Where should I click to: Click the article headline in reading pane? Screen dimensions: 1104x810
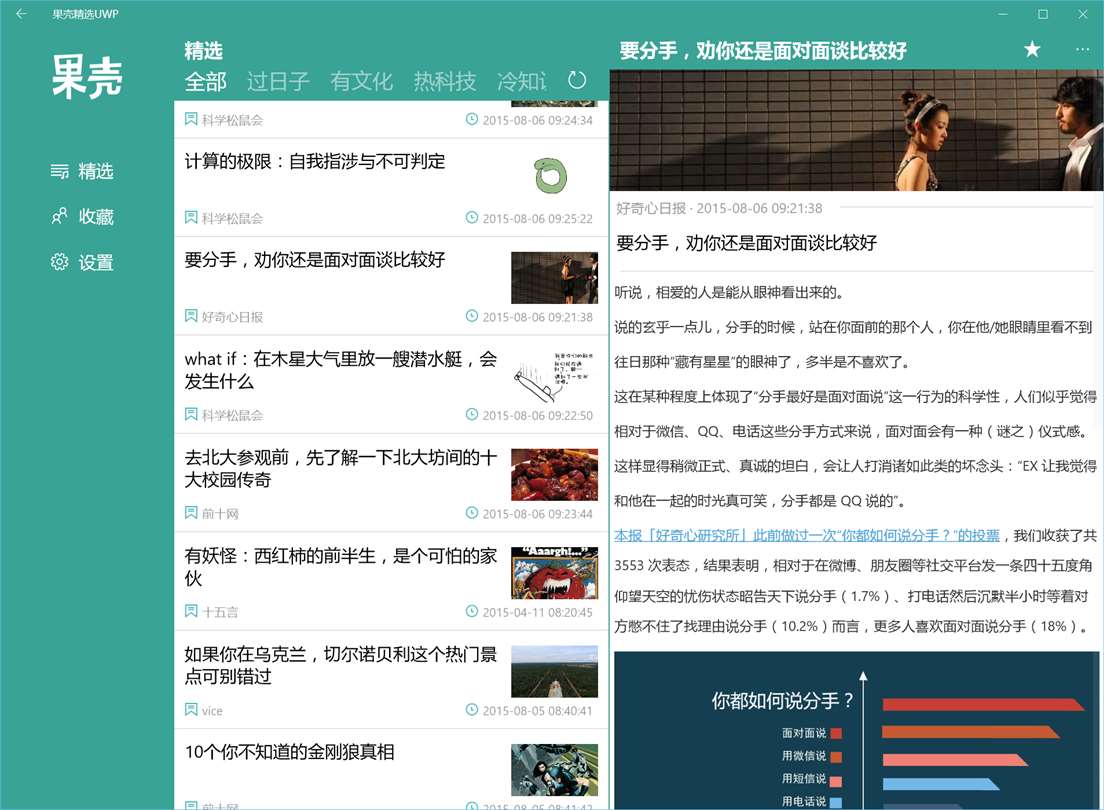tap(746, 243)
